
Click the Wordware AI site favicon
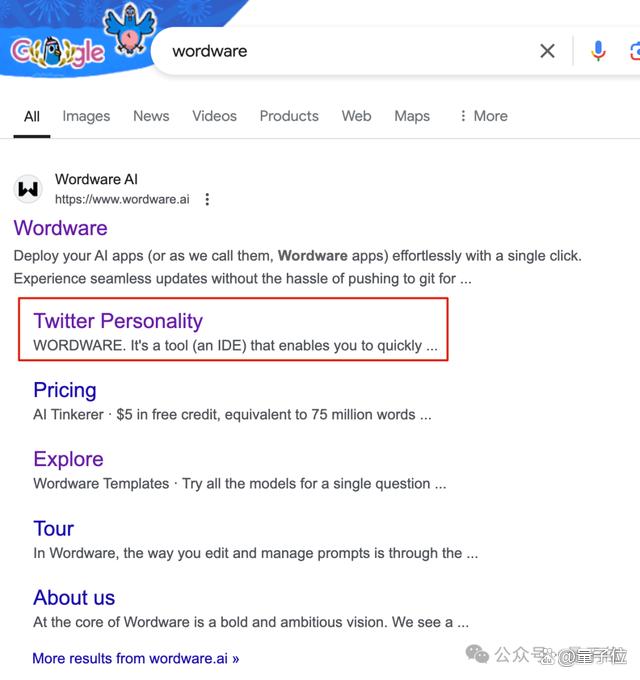click(x=29, y=189)
